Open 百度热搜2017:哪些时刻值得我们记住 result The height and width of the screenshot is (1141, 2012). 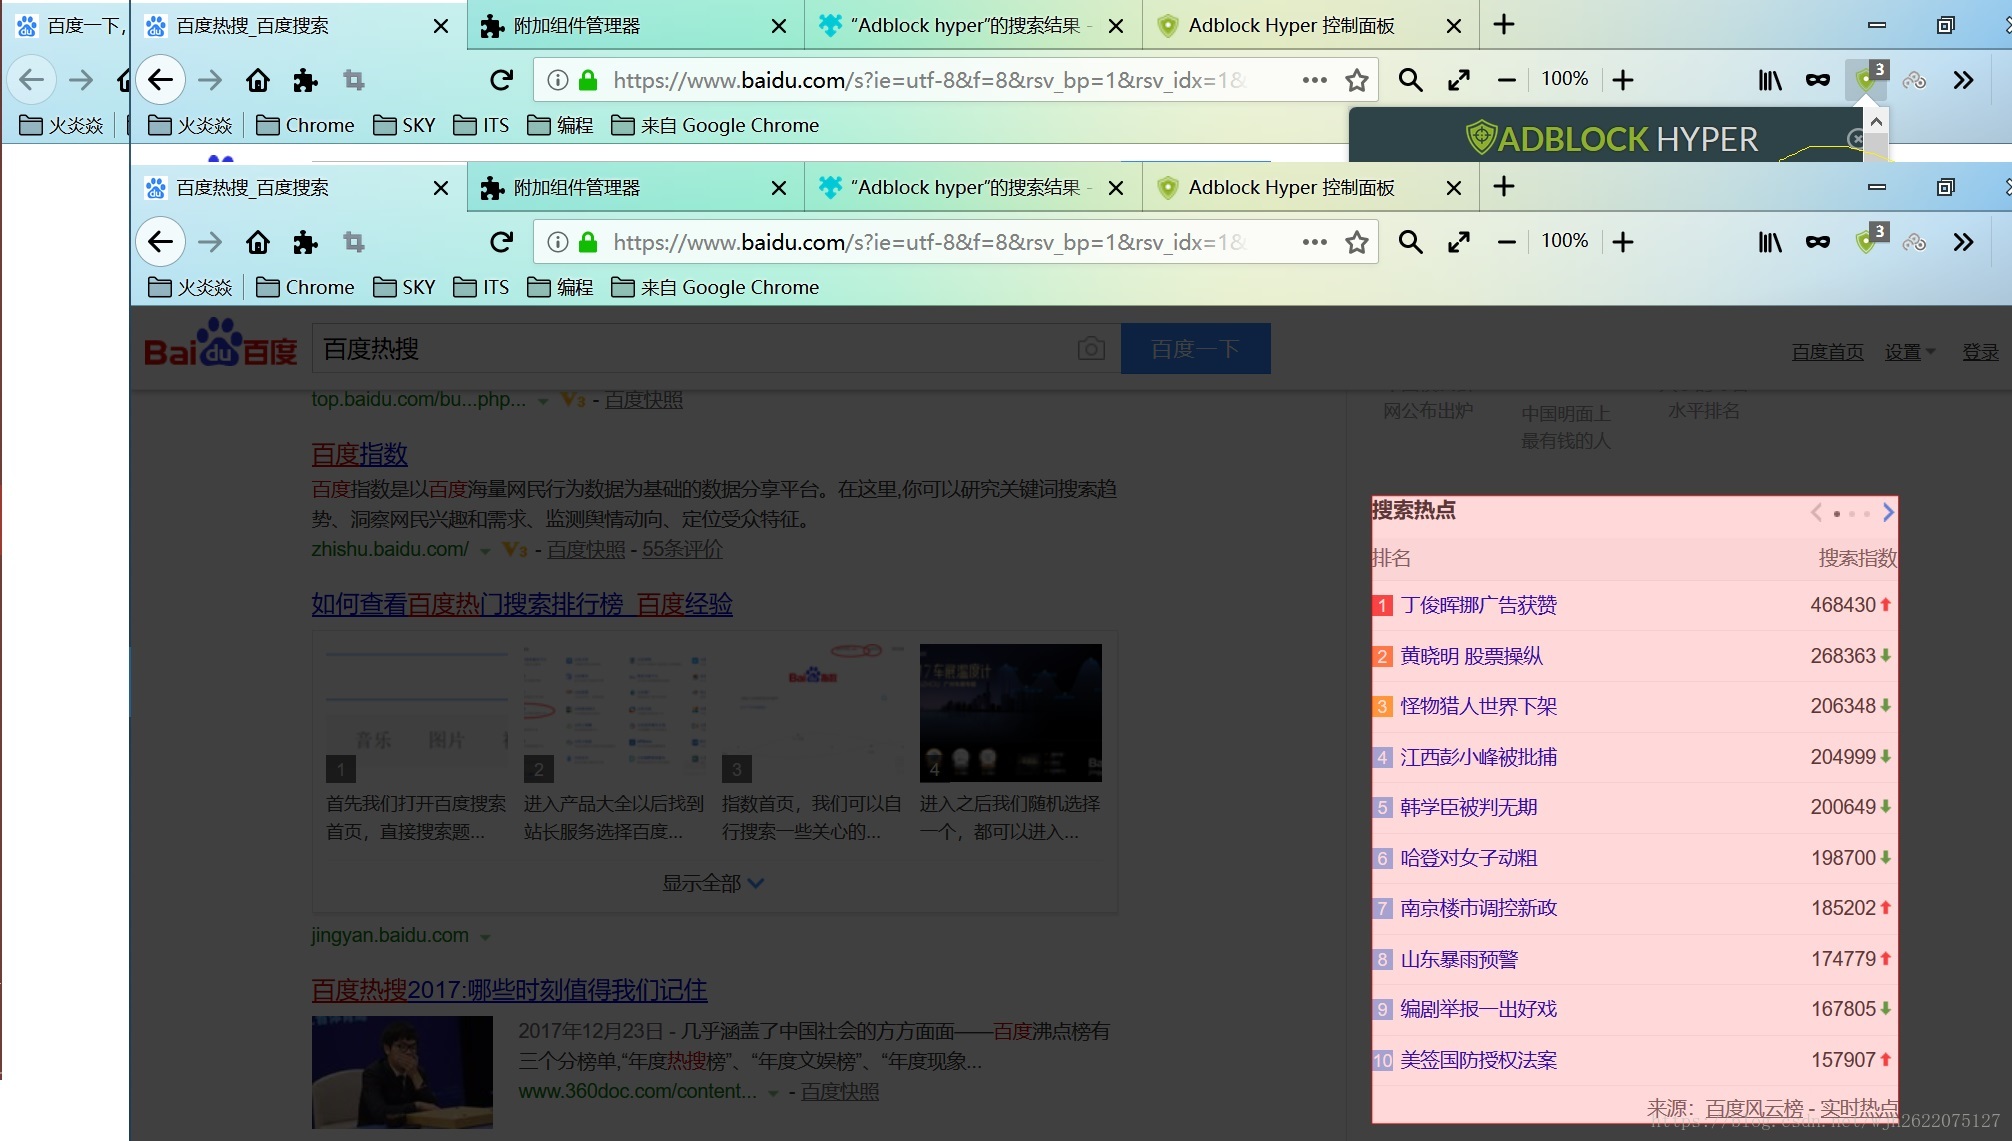tap(509, 990)
